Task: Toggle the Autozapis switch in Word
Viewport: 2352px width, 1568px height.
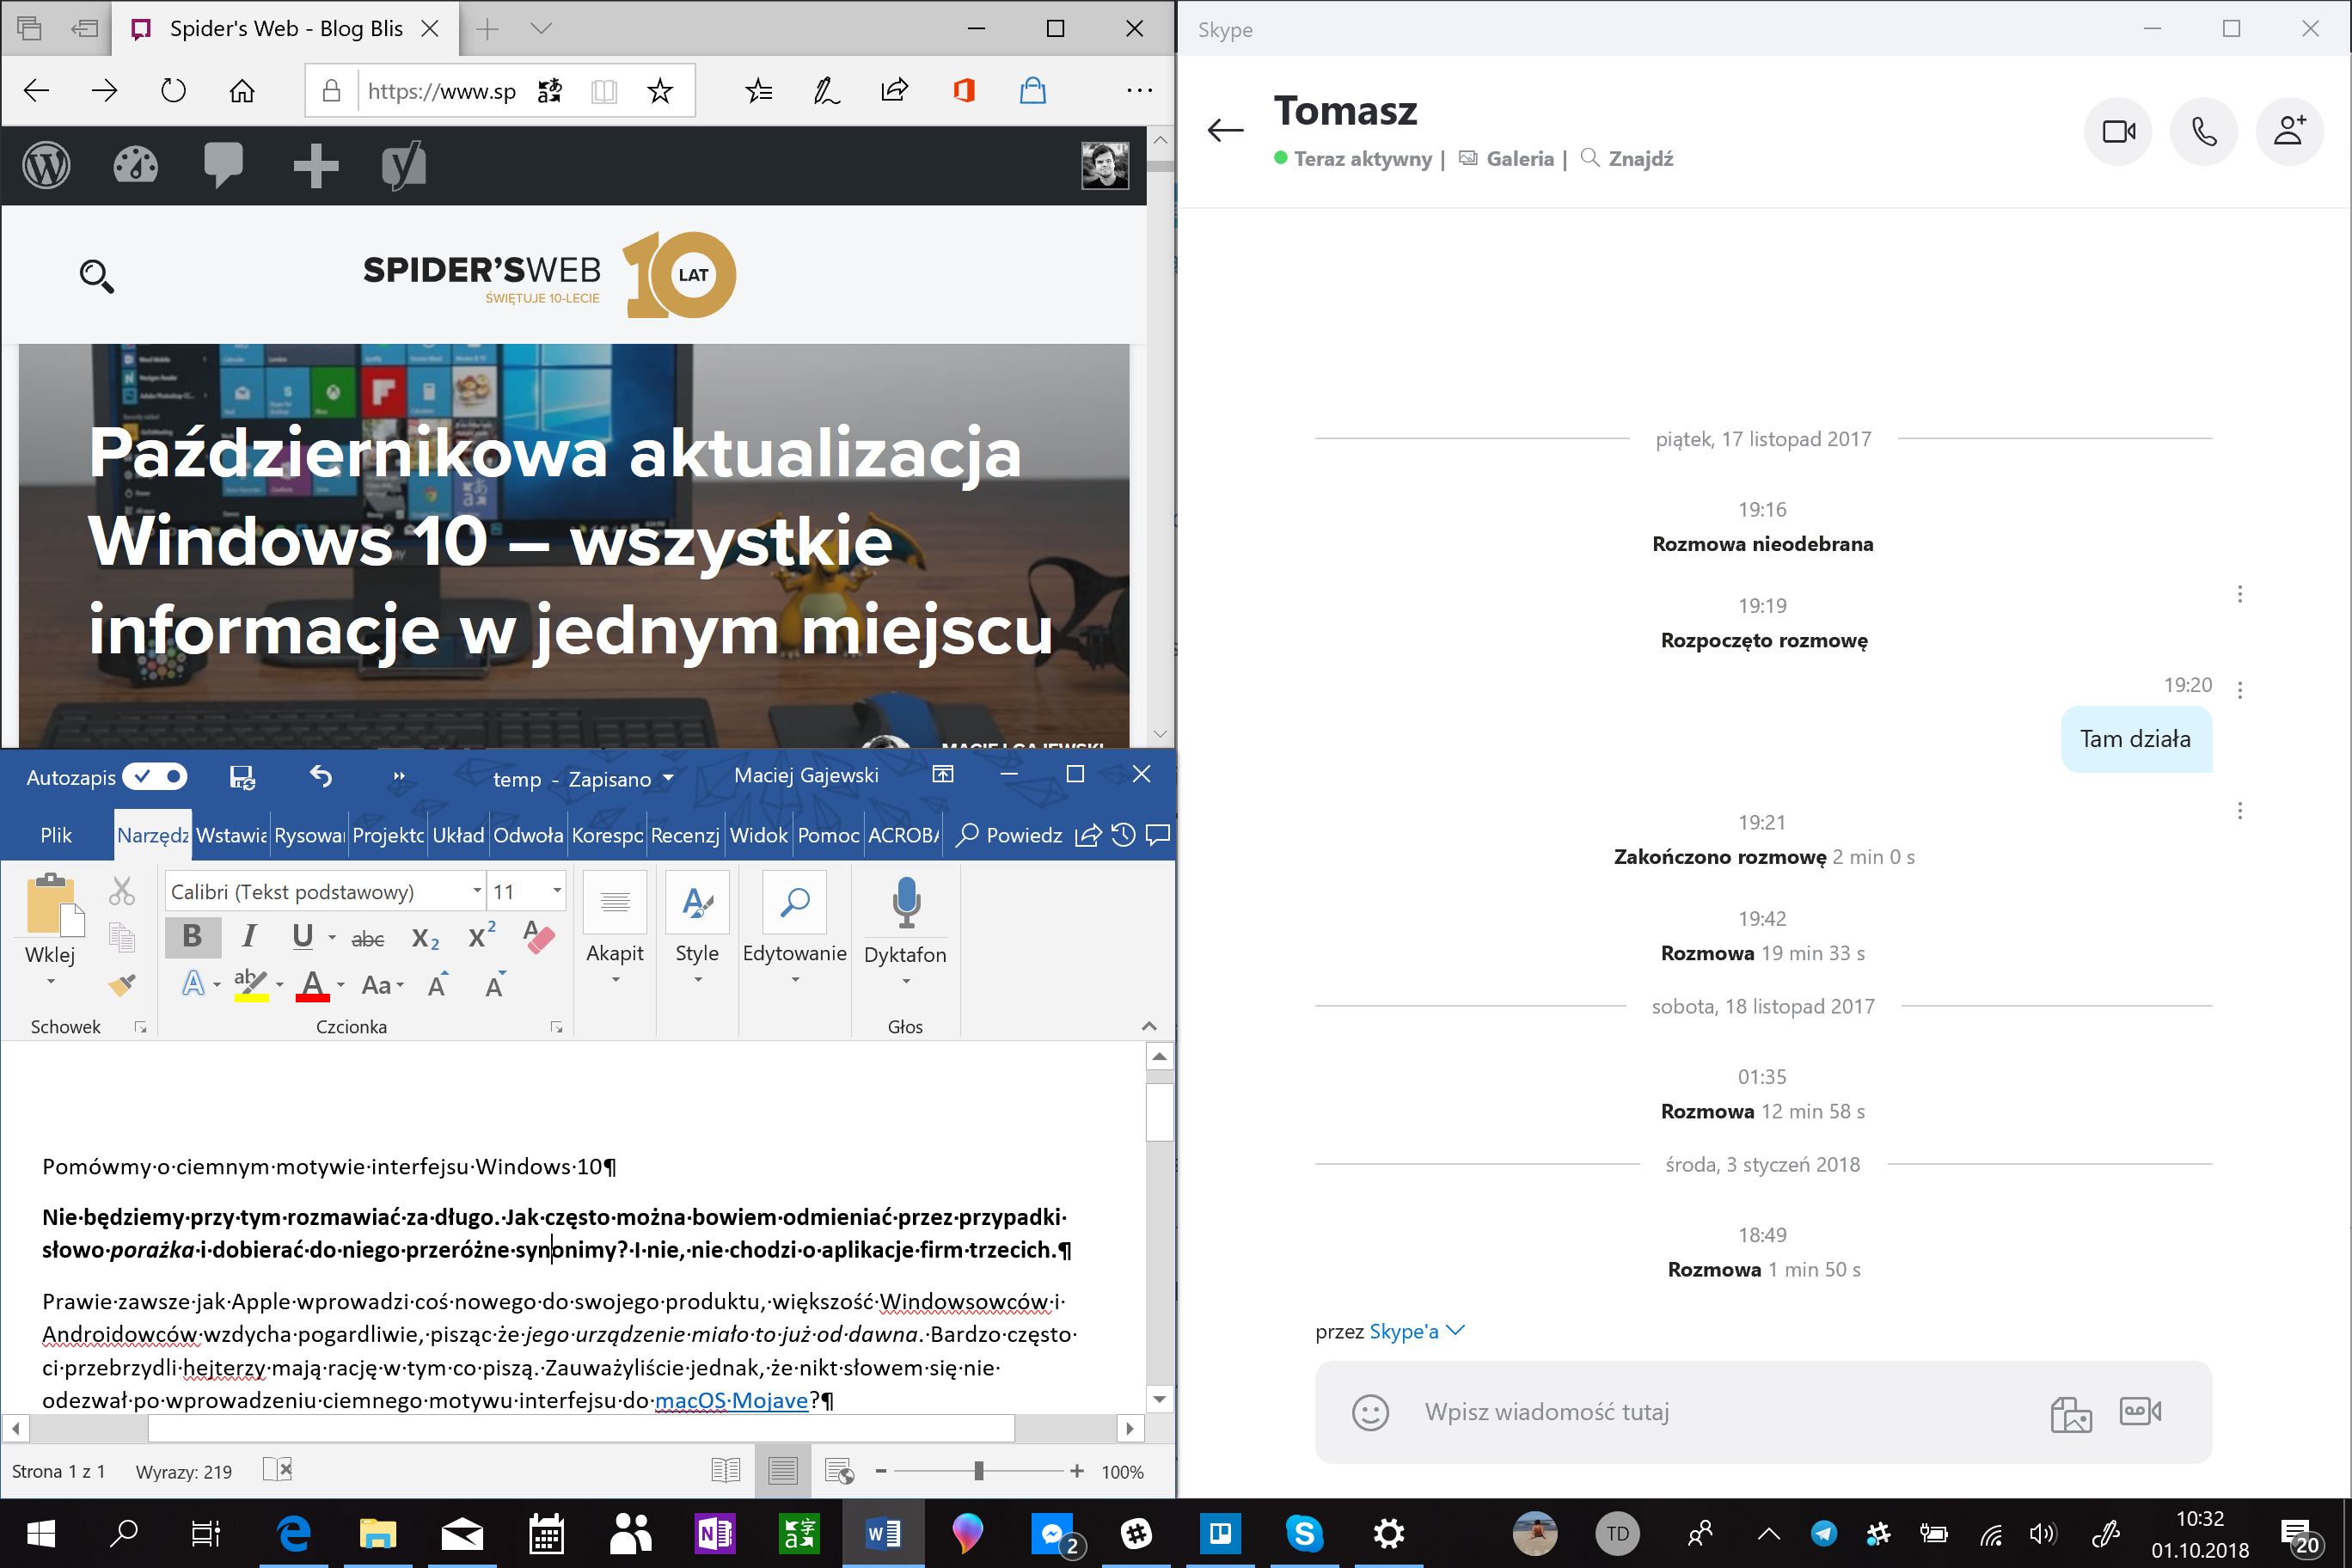Action: point(155,777)
